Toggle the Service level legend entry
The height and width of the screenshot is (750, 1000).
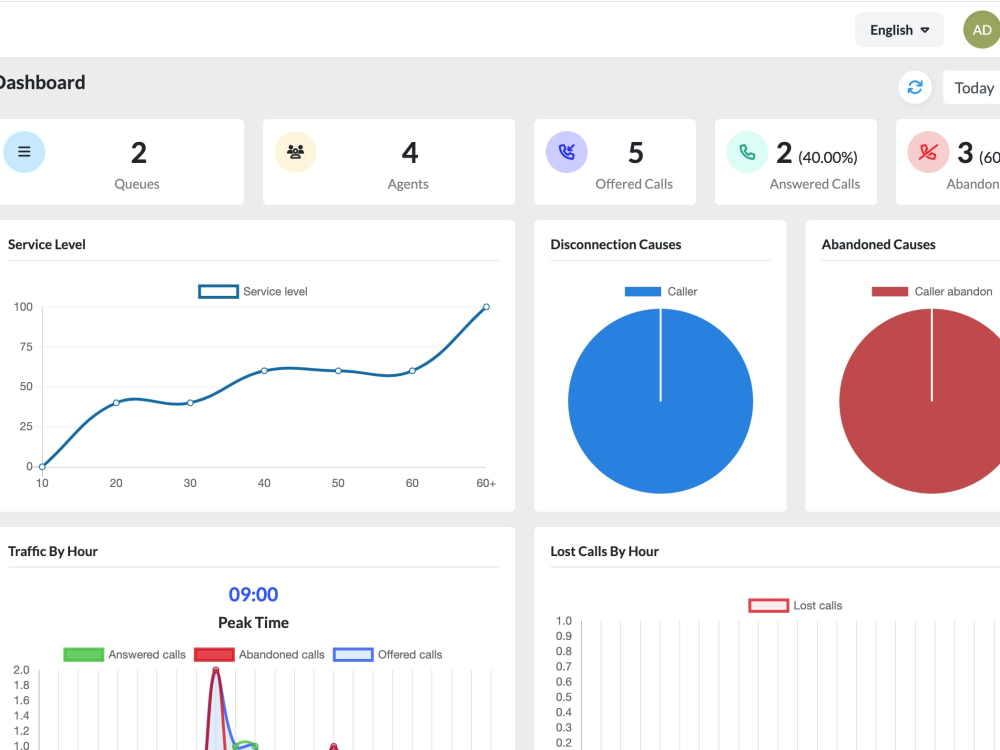253,291
